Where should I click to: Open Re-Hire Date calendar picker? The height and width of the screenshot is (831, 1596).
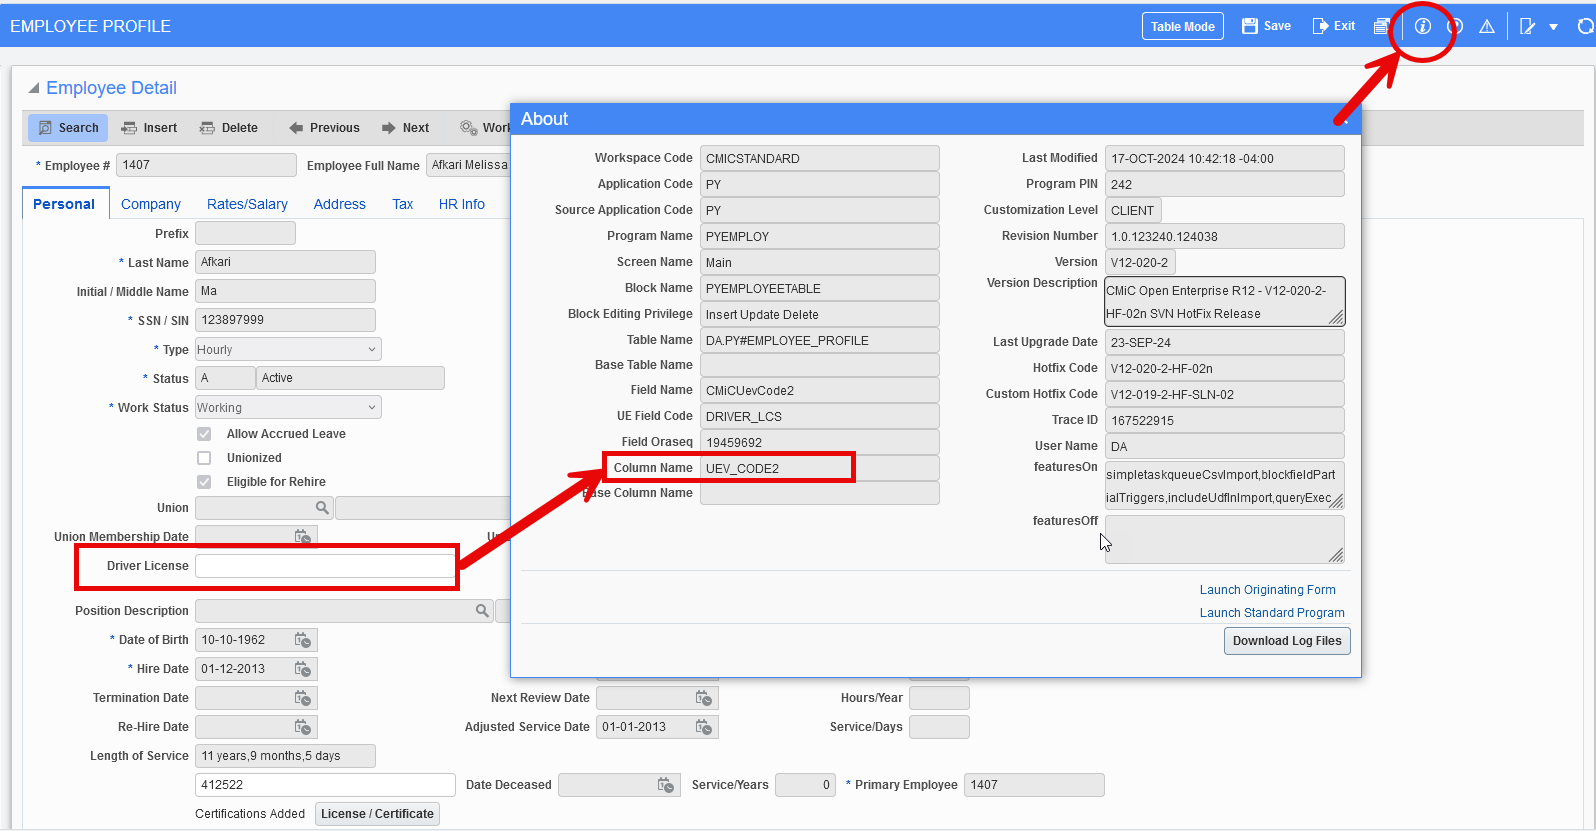[x=303, y=727]
